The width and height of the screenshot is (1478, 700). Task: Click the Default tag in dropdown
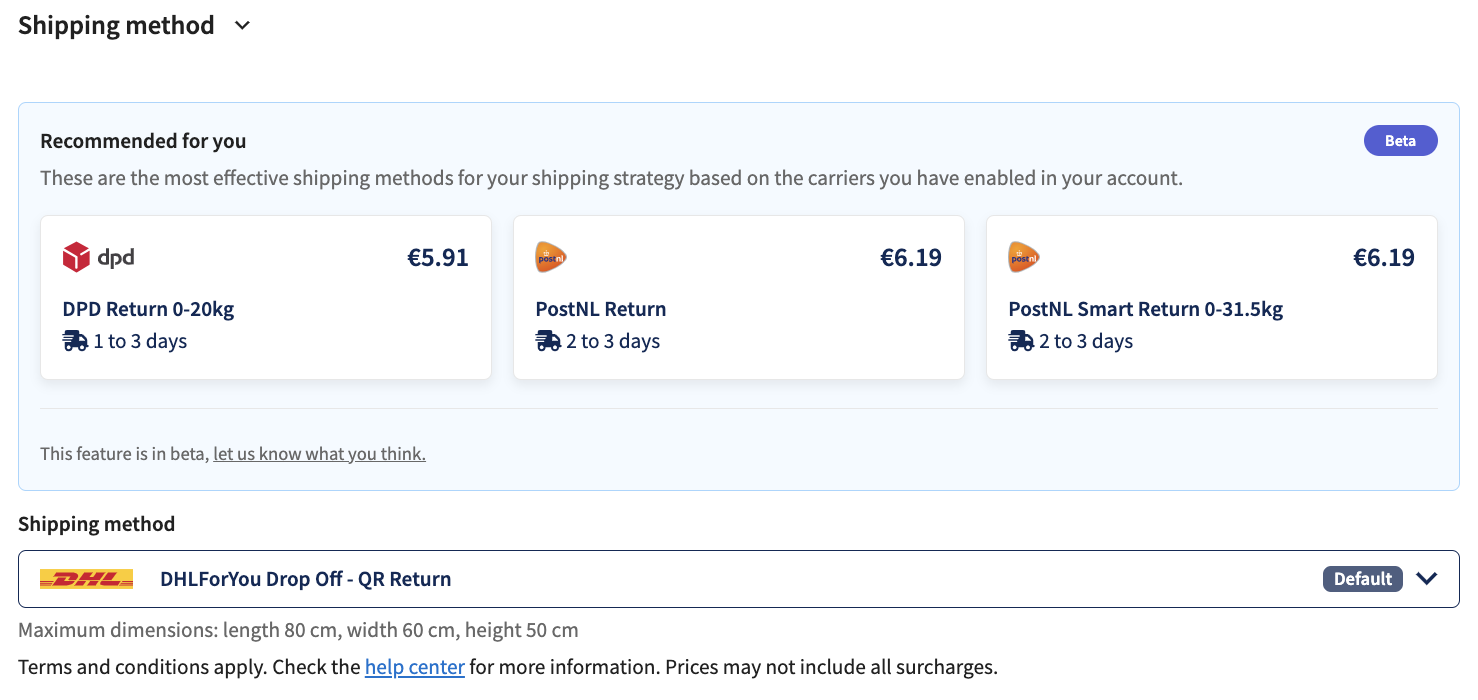(x=1363, y=579)
